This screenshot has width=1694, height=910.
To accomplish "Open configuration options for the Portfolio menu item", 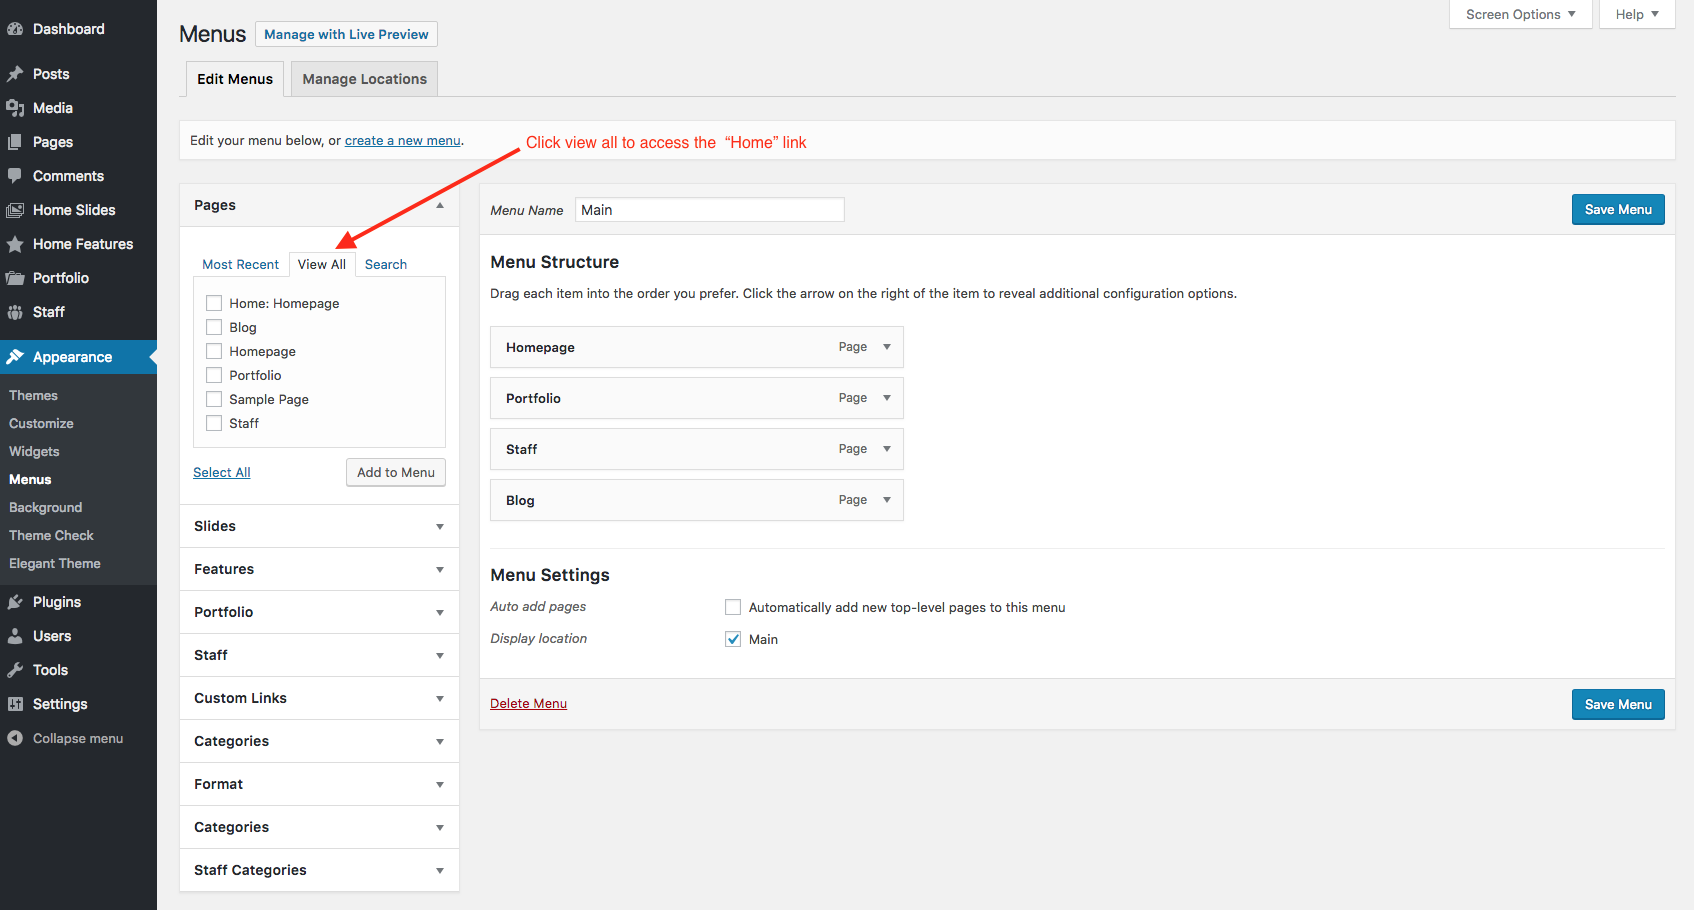I will [887, 397].
